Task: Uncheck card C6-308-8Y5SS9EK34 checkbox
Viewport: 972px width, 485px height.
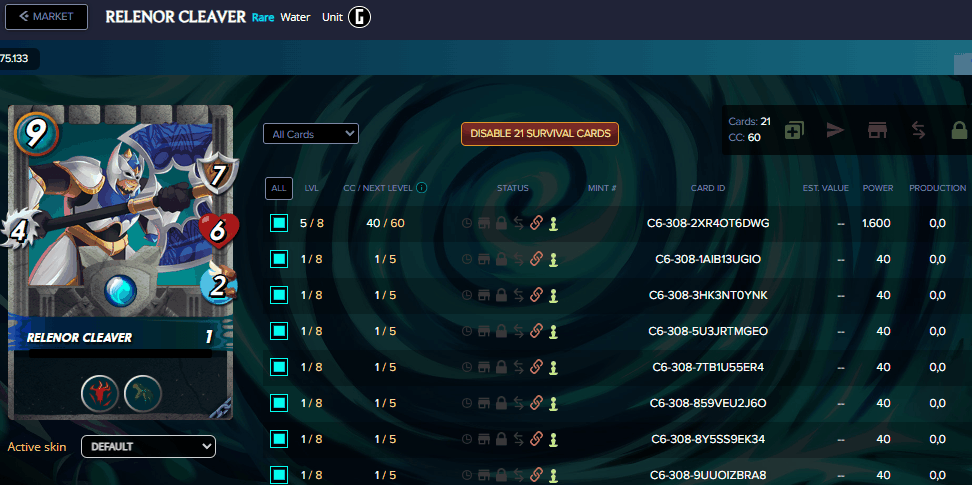Action: click(x=279, y=439)
